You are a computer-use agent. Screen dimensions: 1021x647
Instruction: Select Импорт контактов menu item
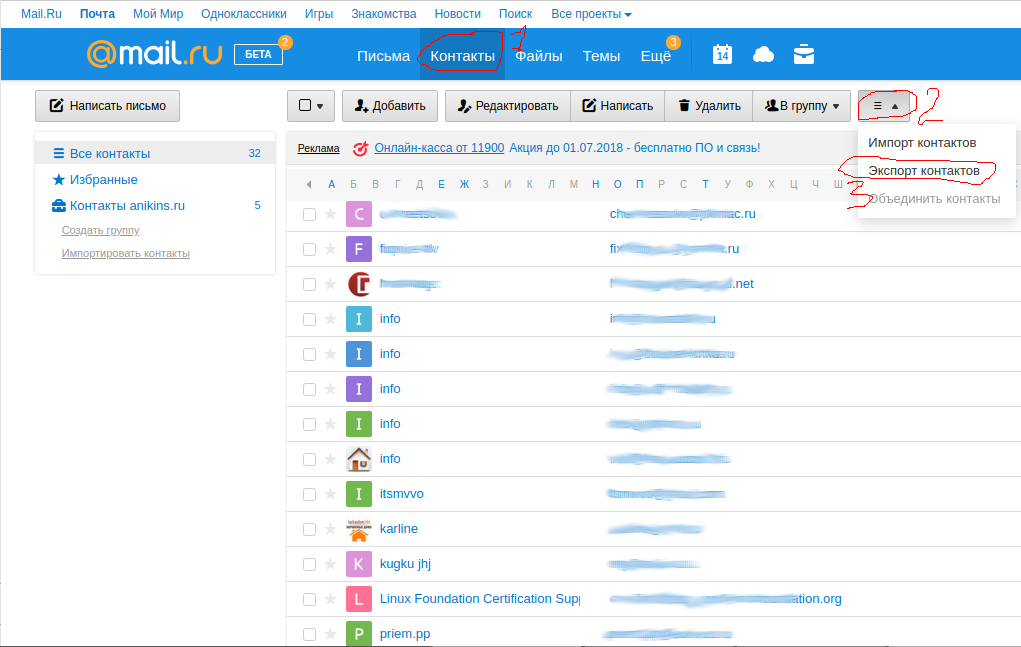pyautogui.click(x=922, y=143)
